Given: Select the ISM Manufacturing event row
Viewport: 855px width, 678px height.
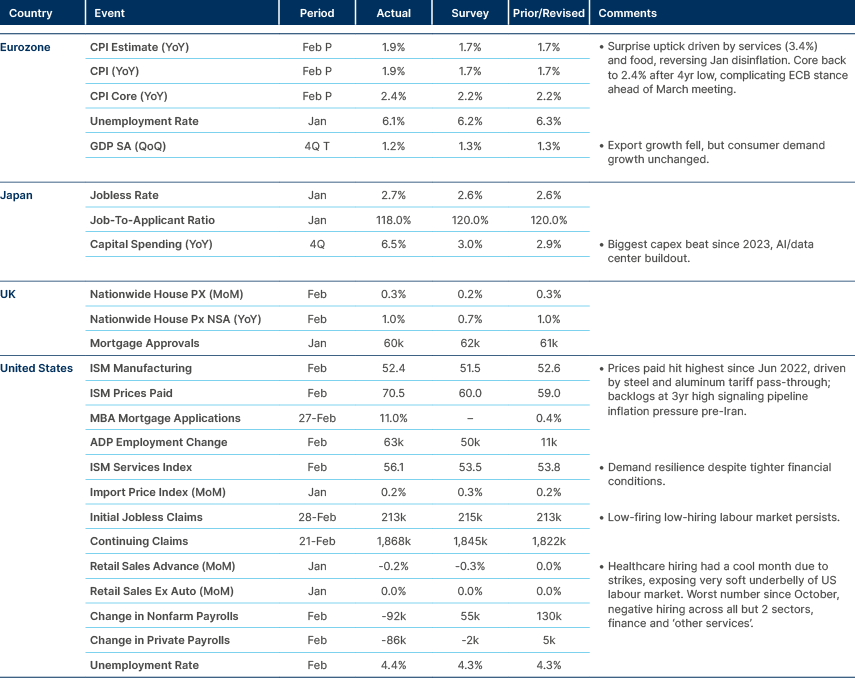Looking at the screenshot, I should [139, 368].
